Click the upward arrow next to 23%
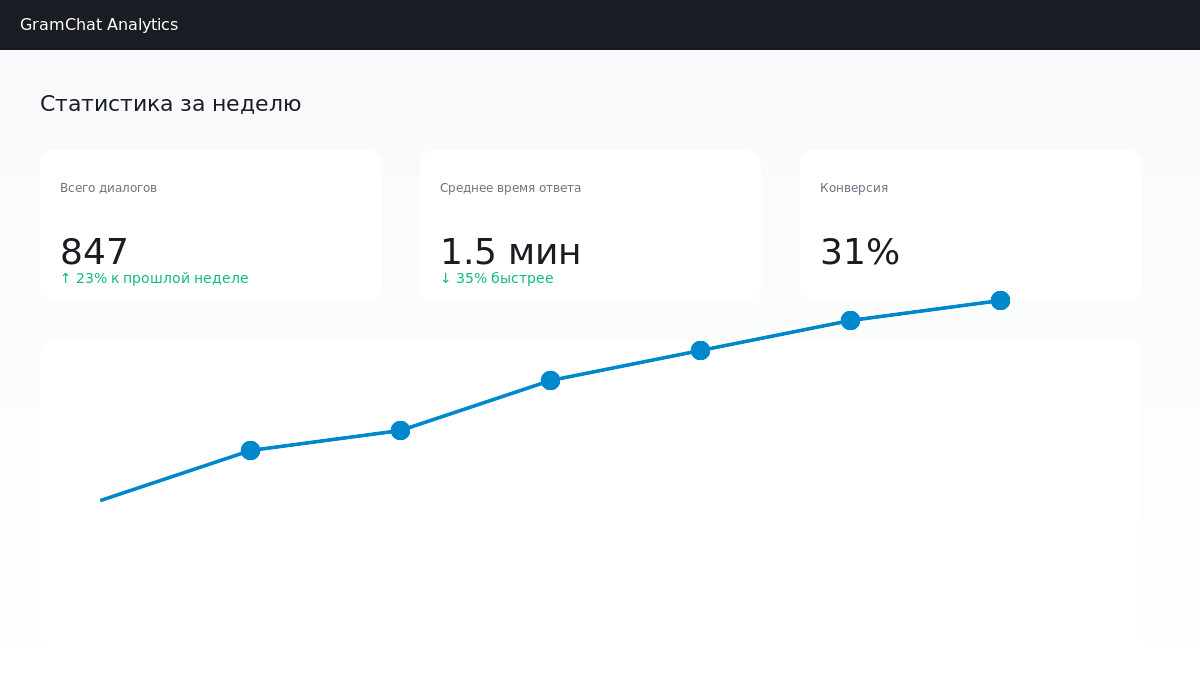 [x=64, y=278]
